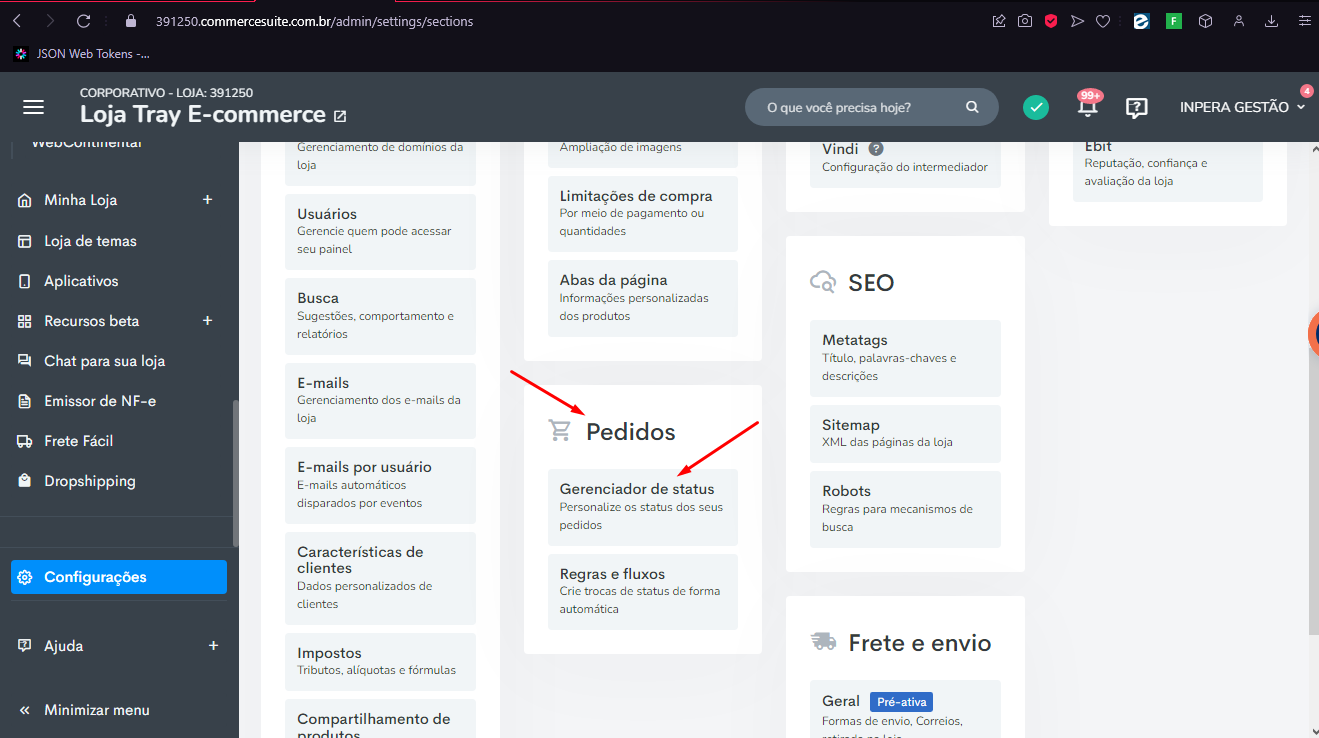This screenshot has height=738, width=1319.
Task: Open Busca settings card
Action: 380,316
